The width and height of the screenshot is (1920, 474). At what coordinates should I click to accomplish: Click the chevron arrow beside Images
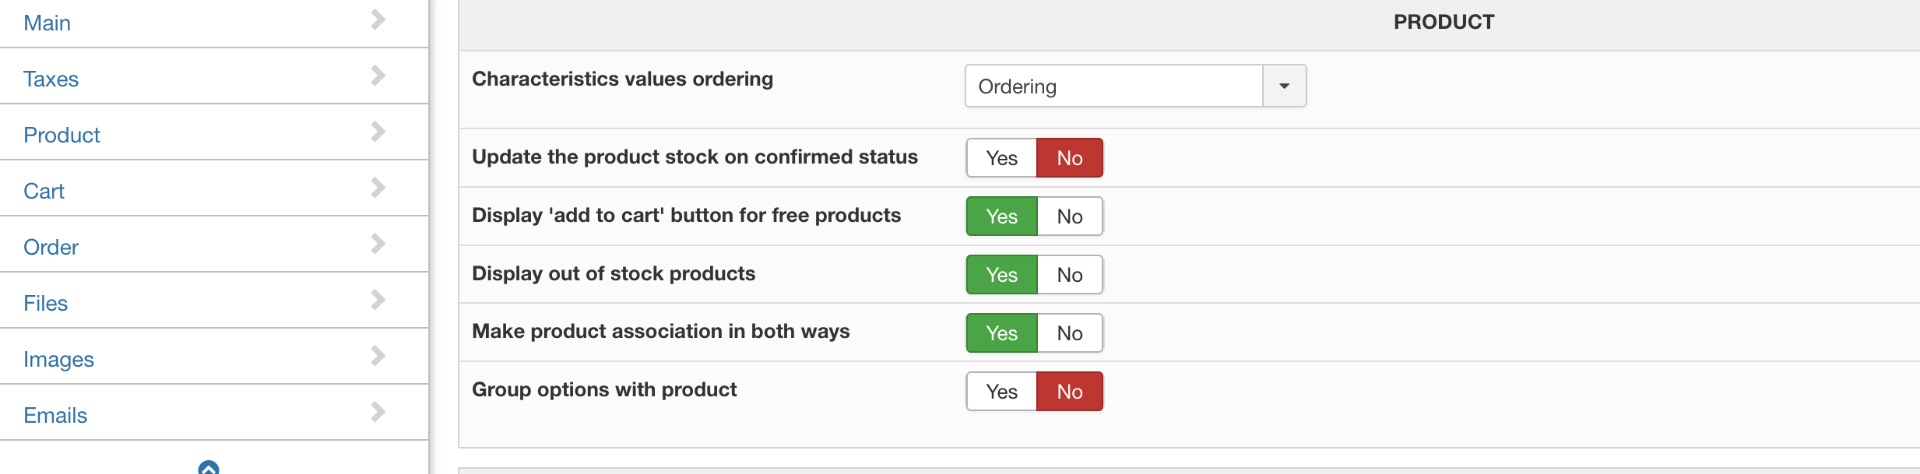[x=378, y=355]
